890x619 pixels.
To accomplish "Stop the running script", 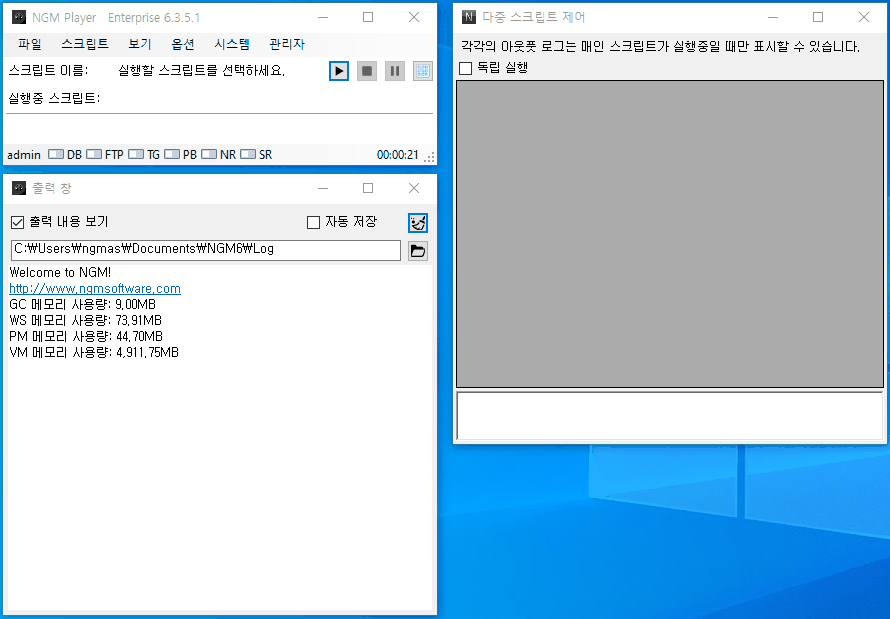I will pos(367,71).
